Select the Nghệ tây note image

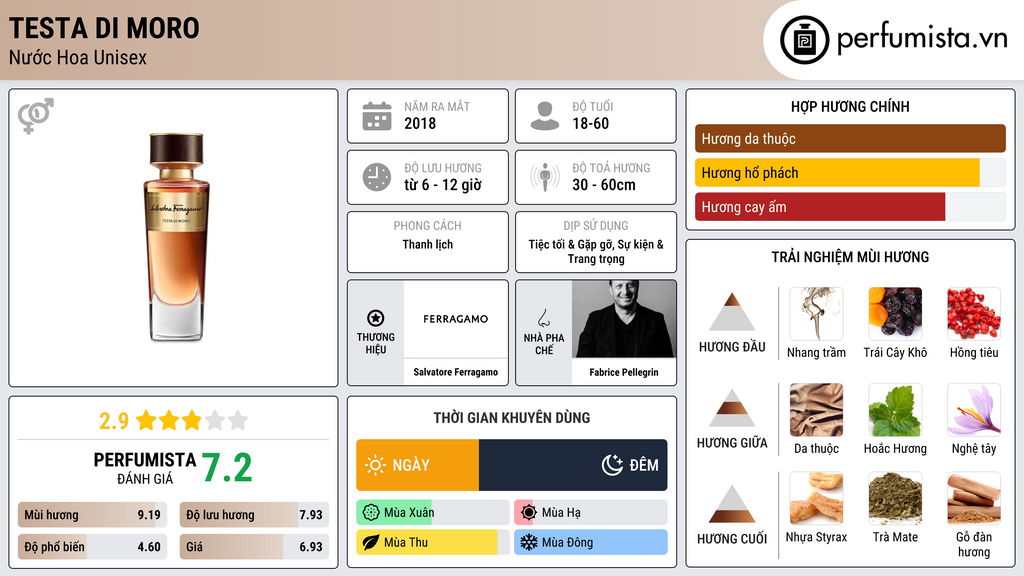(974, 410)
